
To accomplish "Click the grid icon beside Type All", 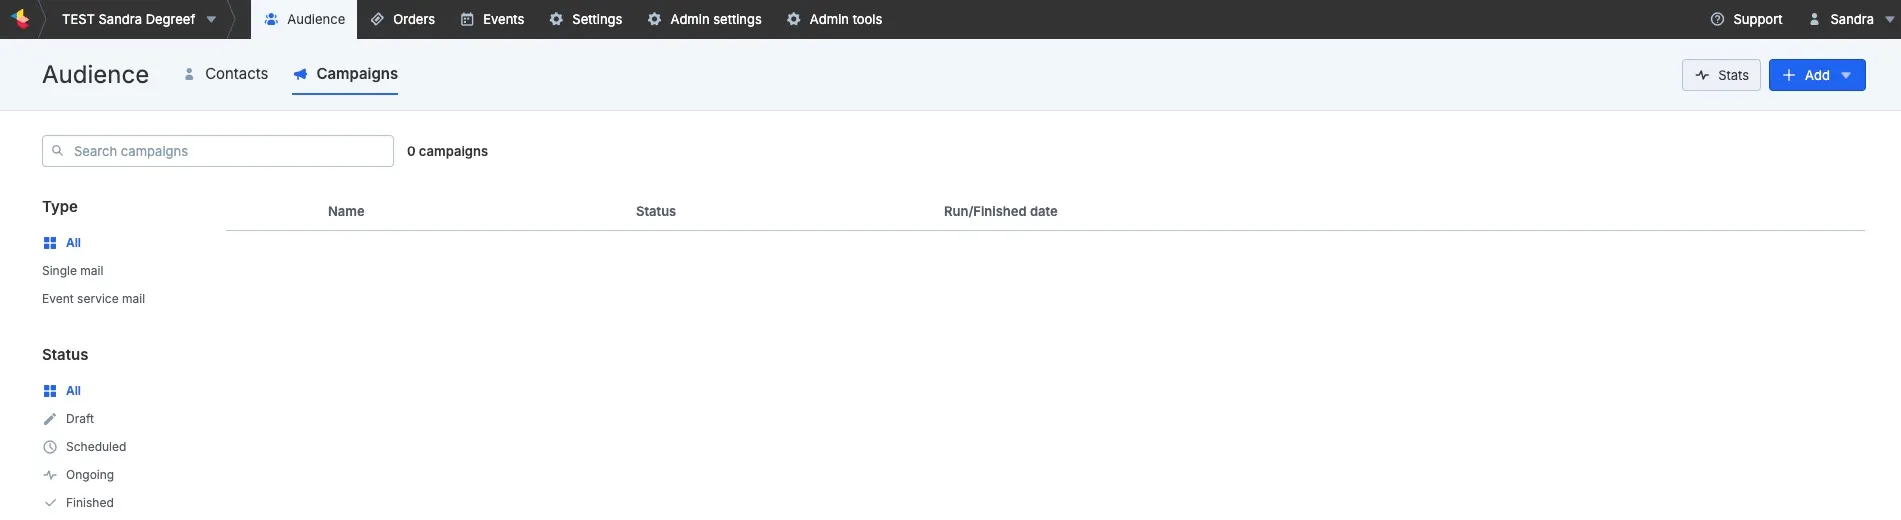I will pos(50,243).
